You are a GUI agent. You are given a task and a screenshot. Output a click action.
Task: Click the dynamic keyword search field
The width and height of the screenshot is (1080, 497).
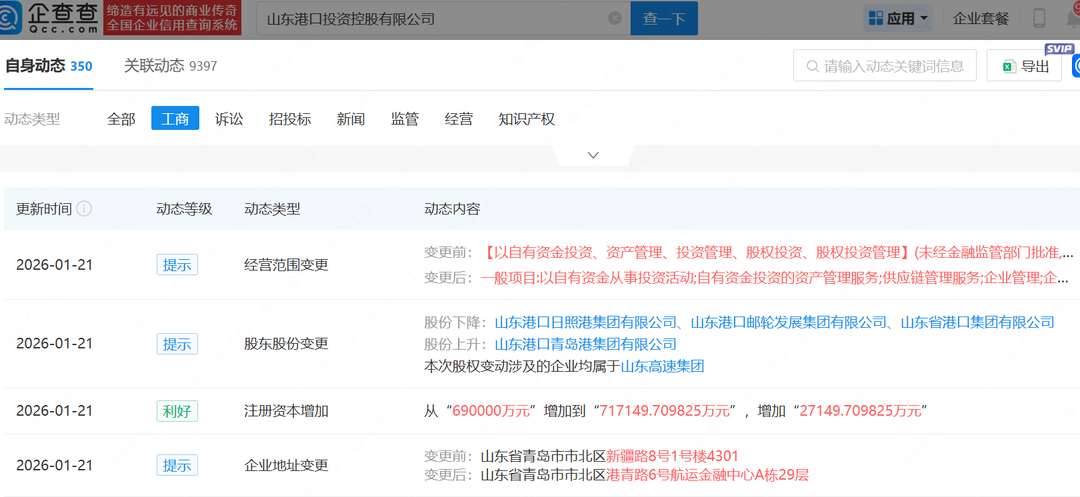[x=892, y=67]
